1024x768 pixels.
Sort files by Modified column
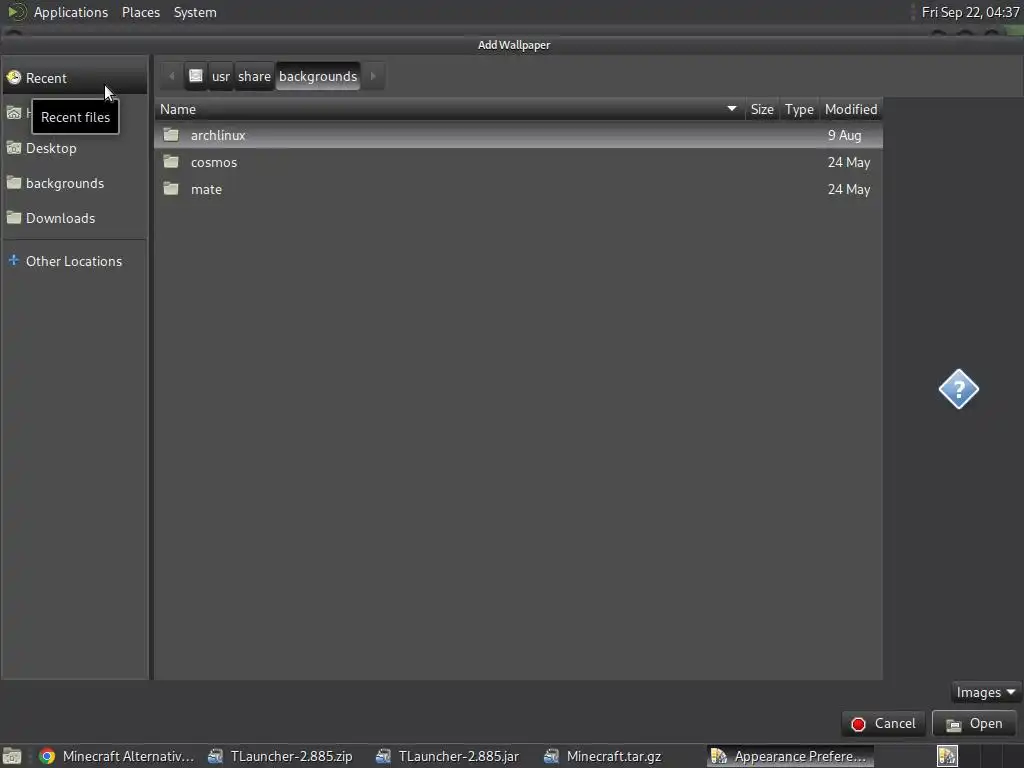(x=851, y=110)
